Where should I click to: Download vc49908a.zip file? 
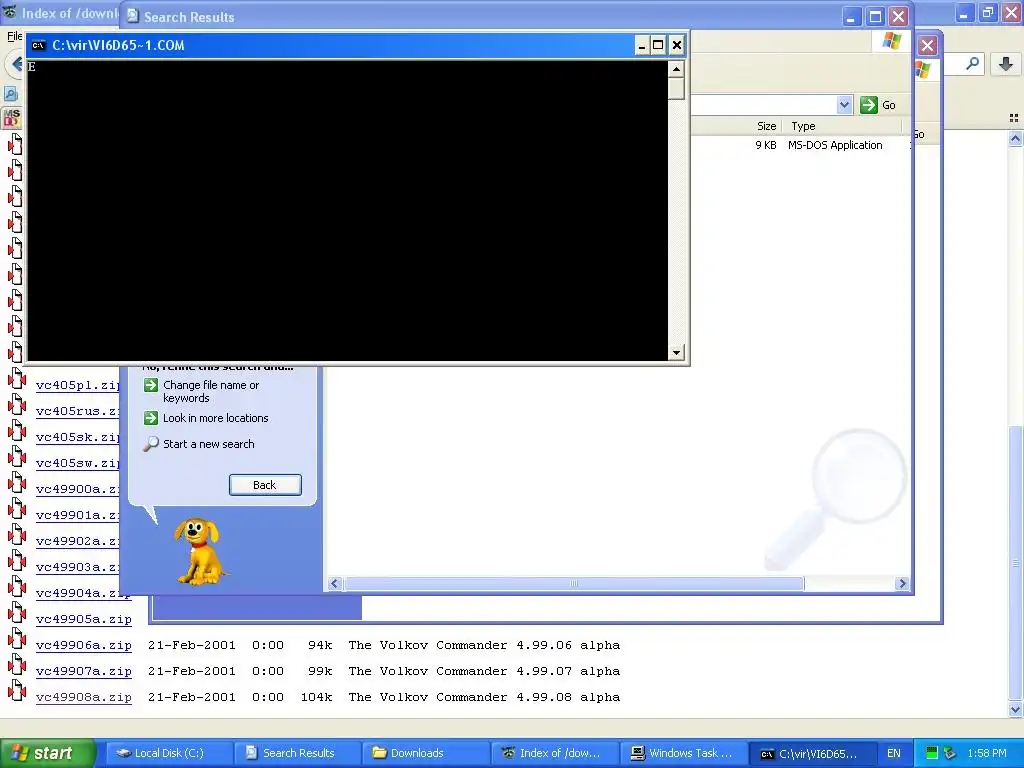(x=84, y=697)
